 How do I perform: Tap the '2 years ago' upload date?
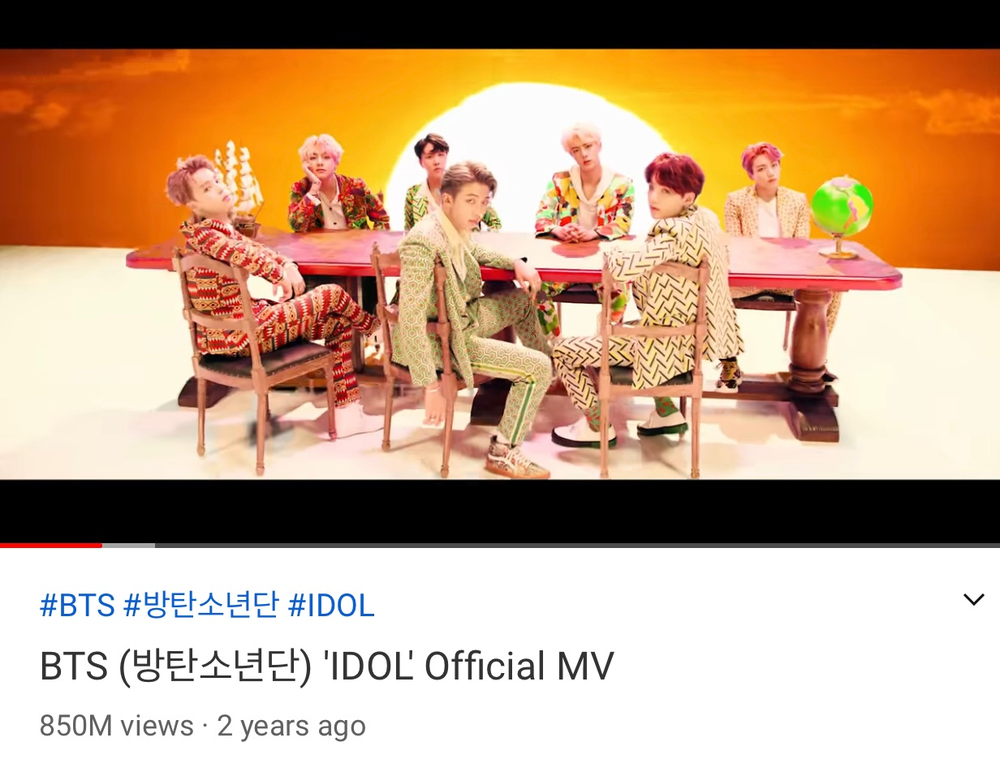click(291, 726)
